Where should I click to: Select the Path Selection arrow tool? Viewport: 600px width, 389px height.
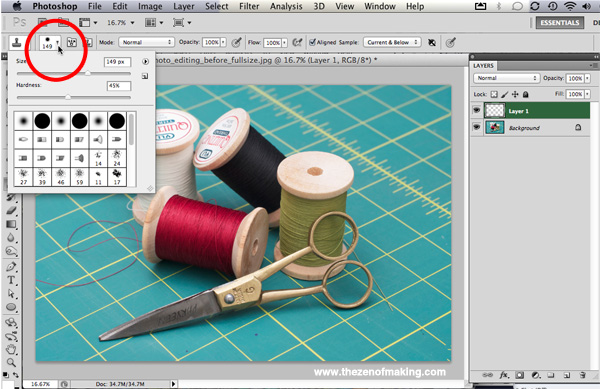(x=11, y=294)
